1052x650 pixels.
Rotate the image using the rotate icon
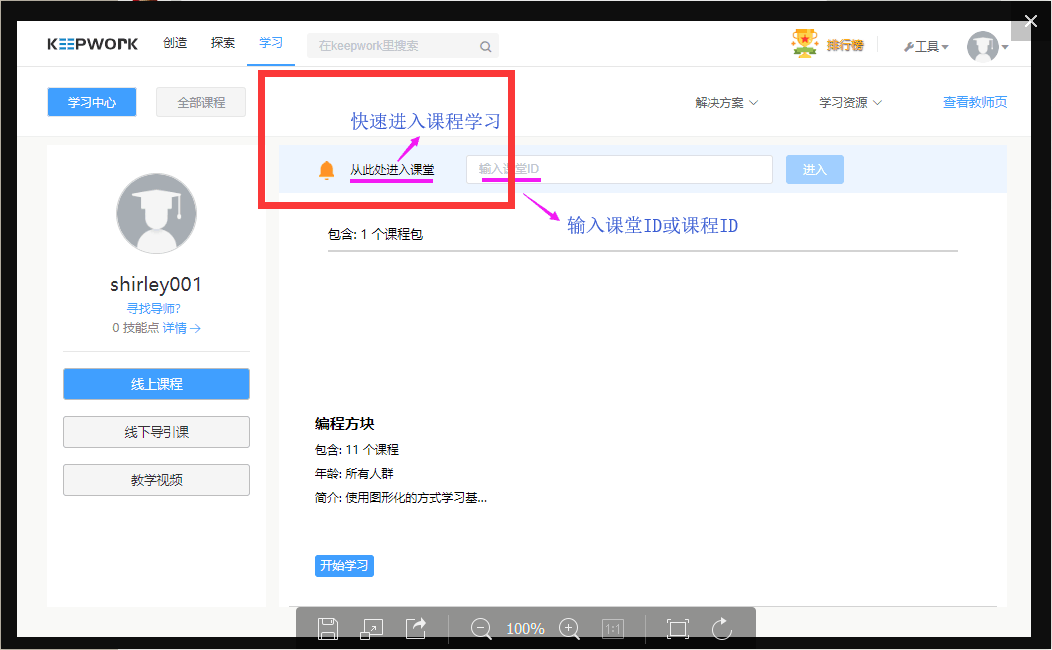pos(721,628)
